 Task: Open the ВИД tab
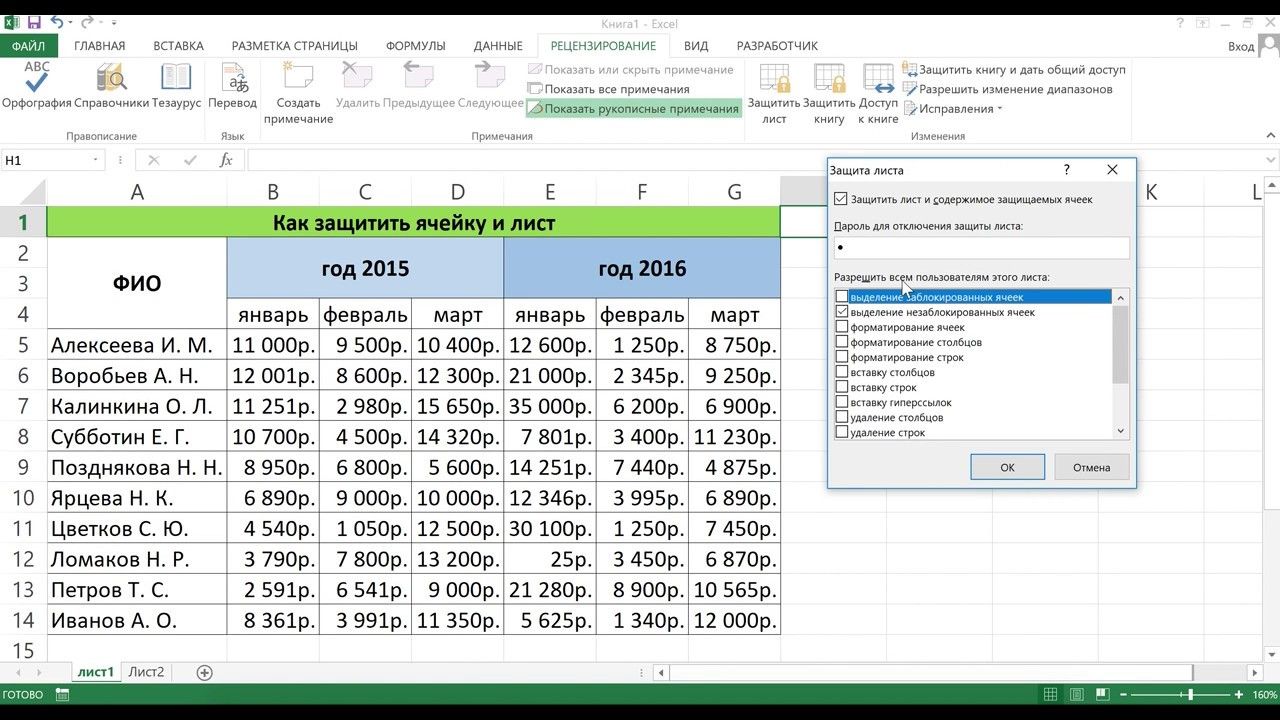[696, 46]
